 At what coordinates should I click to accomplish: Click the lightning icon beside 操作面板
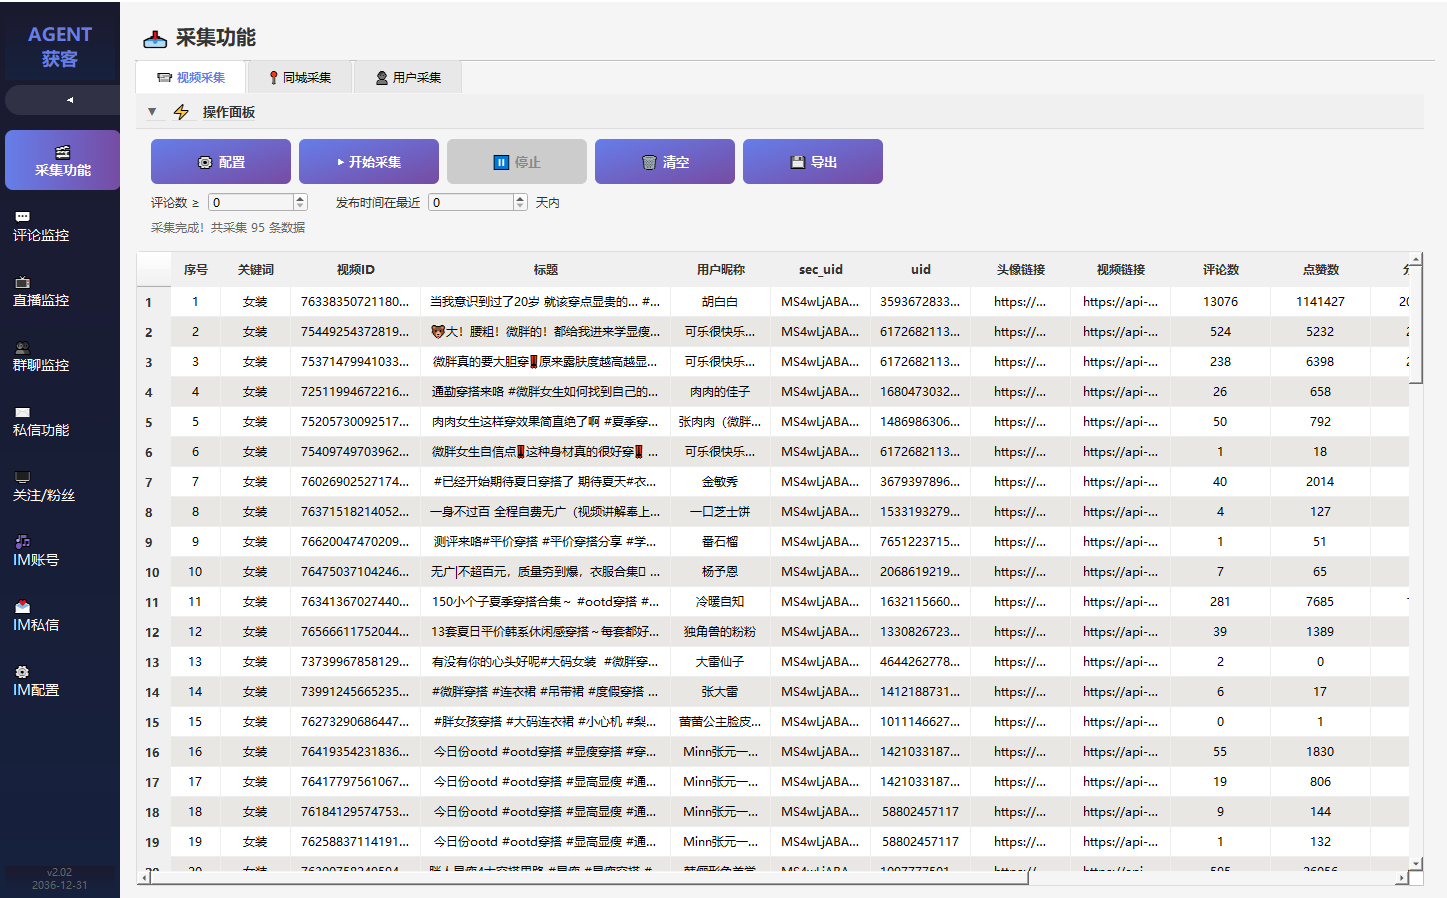[181, 112]
